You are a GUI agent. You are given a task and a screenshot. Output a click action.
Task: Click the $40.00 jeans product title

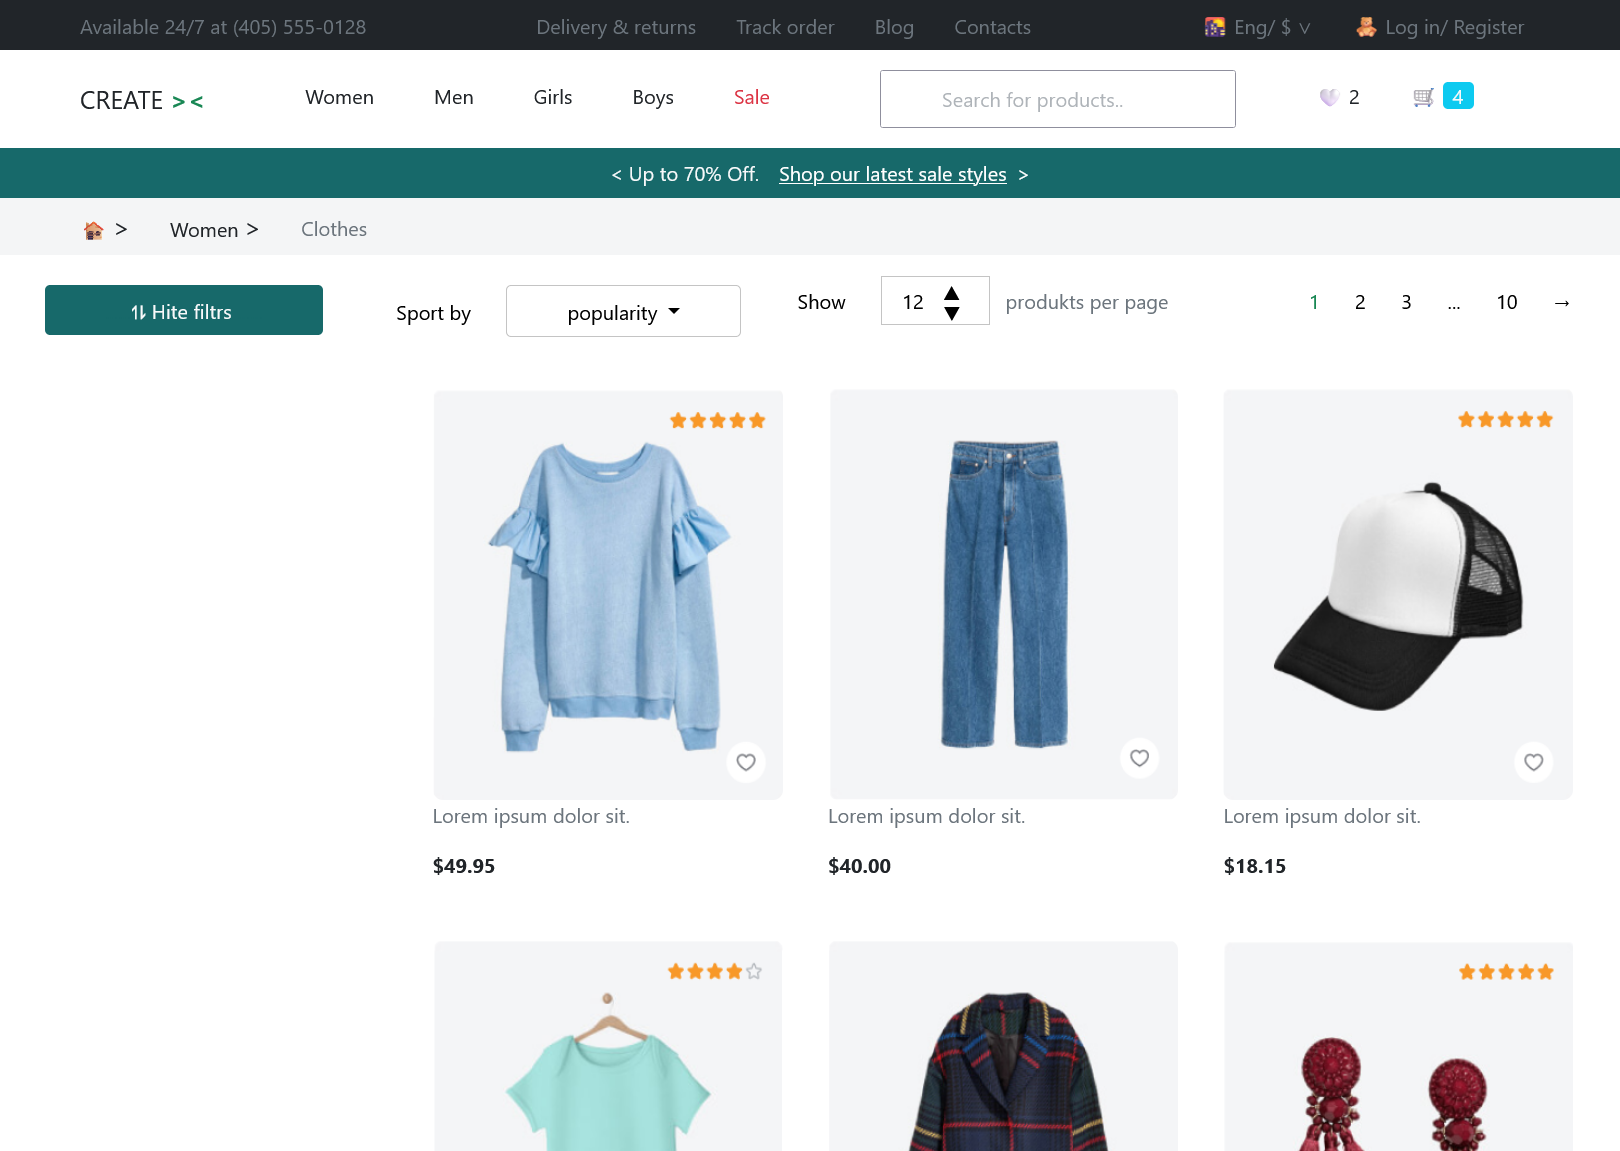click(926, 816)
